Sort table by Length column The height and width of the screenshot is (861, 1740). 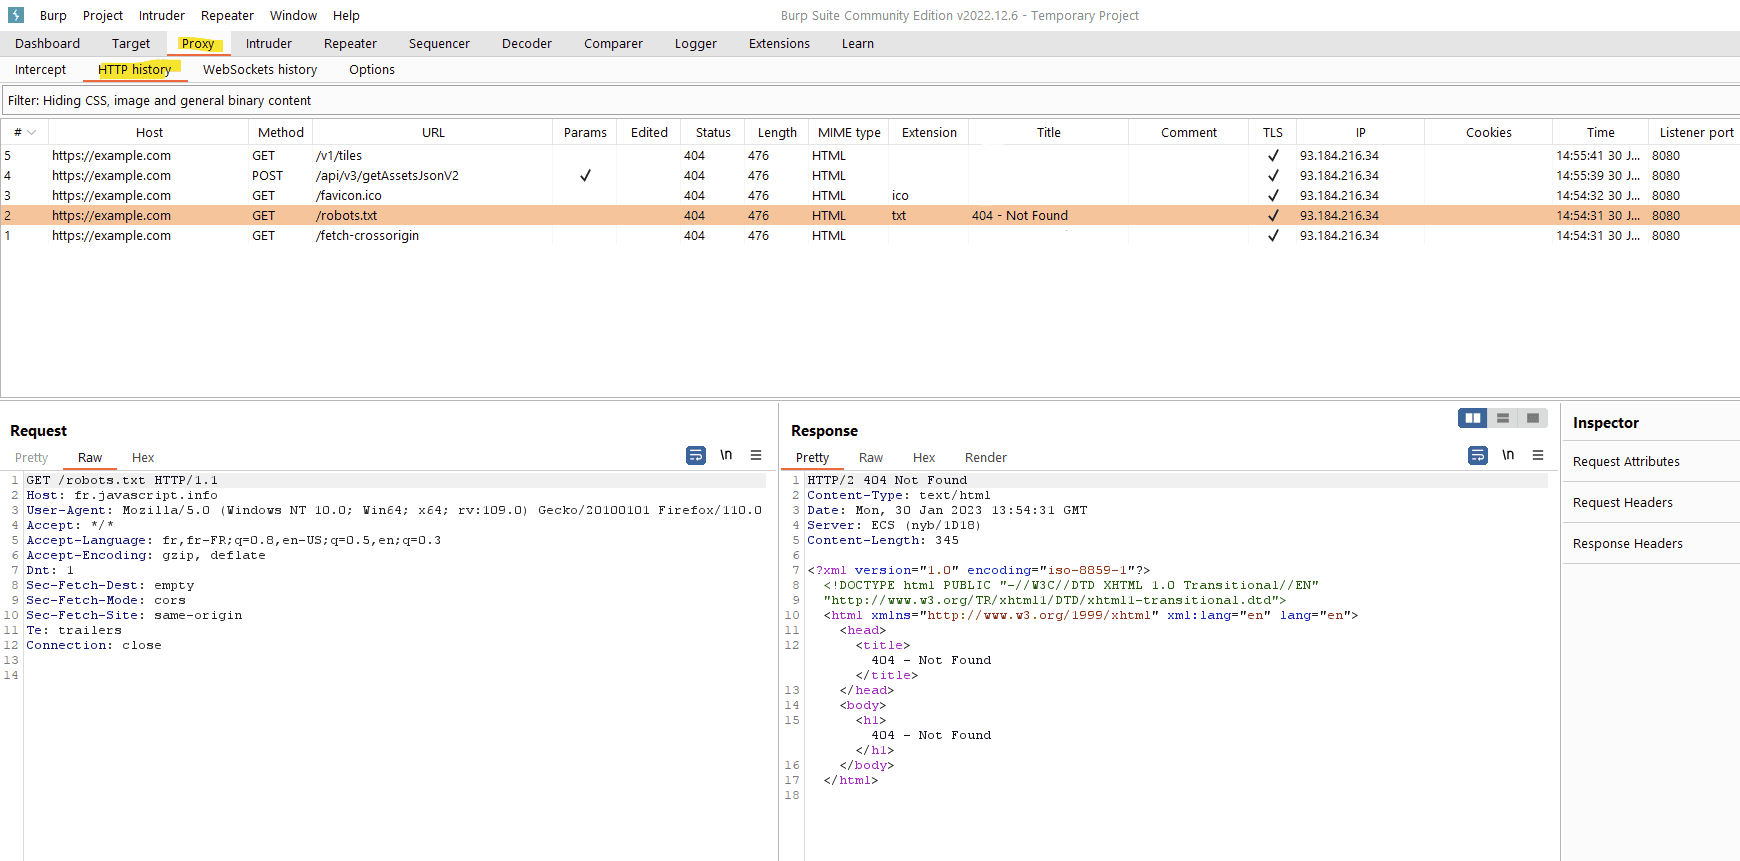(x=777, y=132)
